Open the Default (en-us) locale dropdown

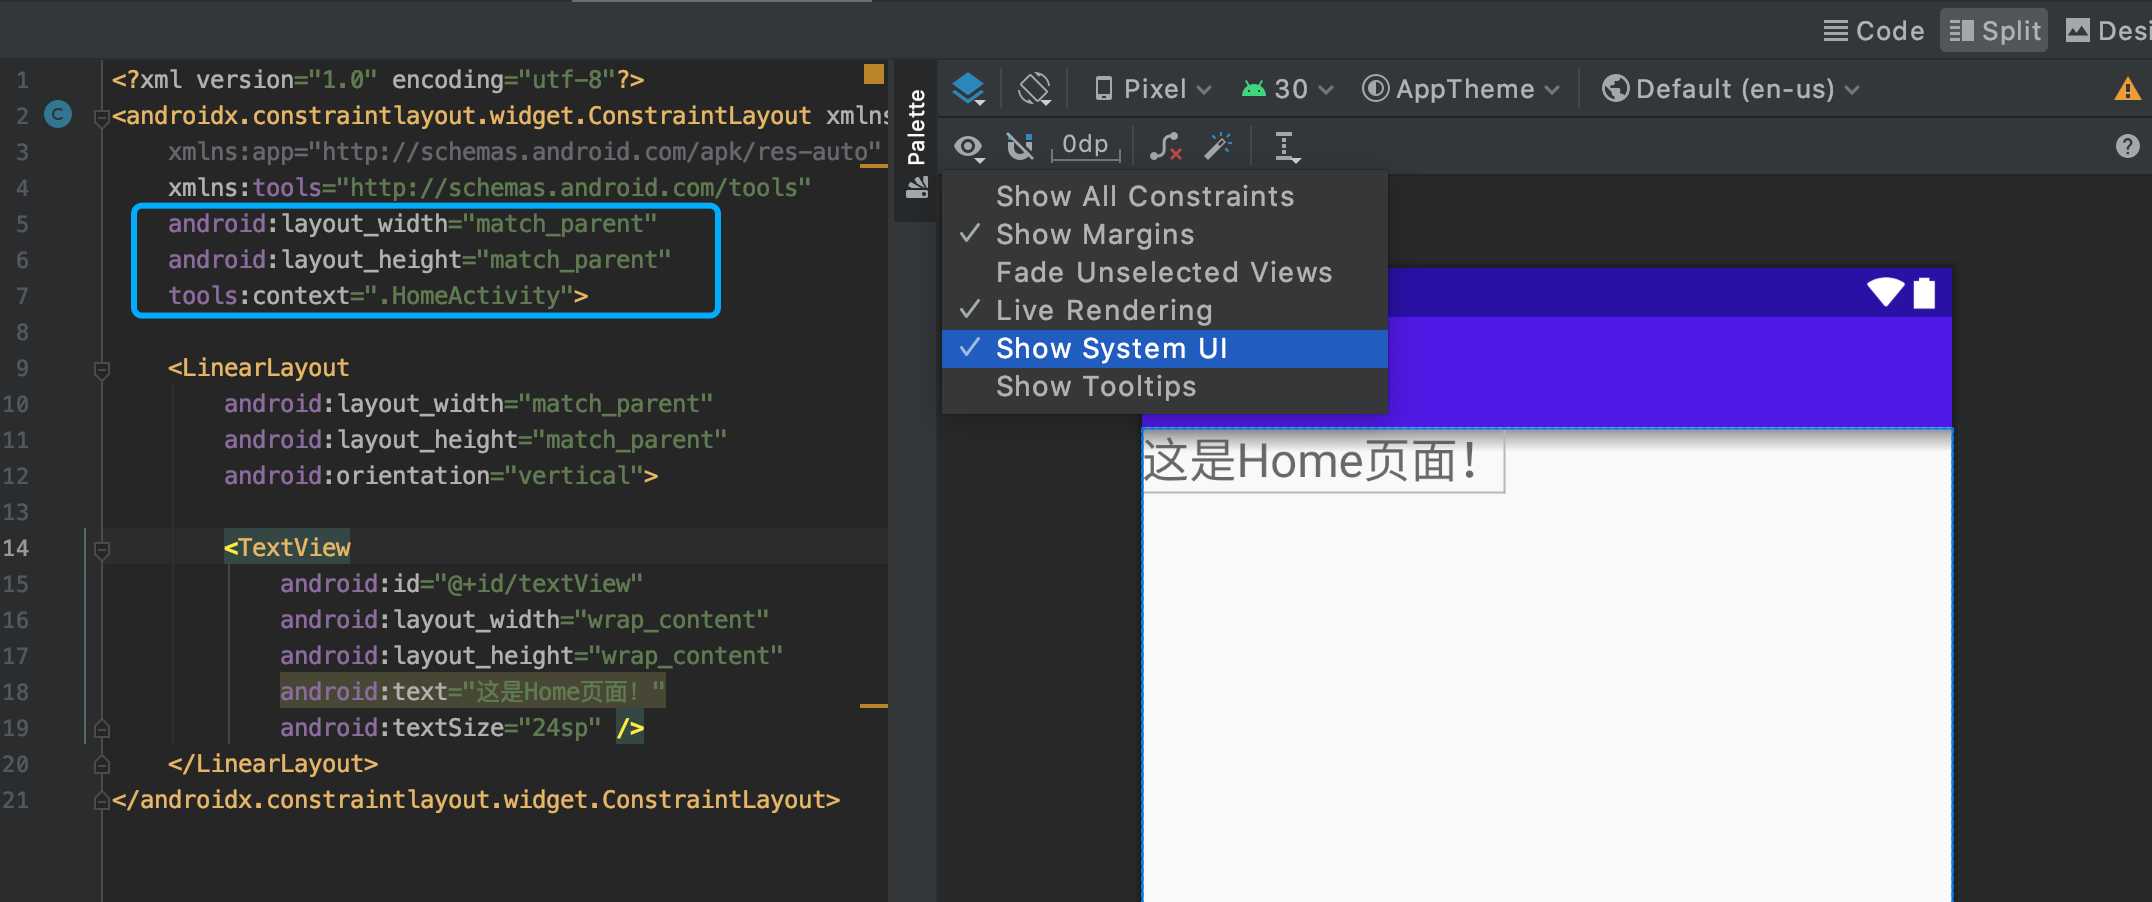[1731, 89]
